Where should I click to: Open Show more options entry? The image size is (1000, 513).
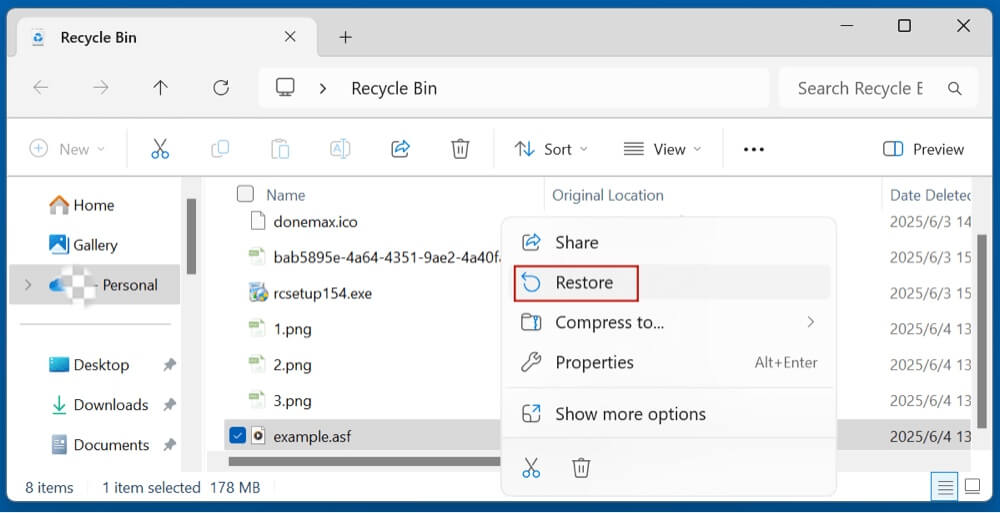click(630, 414)
